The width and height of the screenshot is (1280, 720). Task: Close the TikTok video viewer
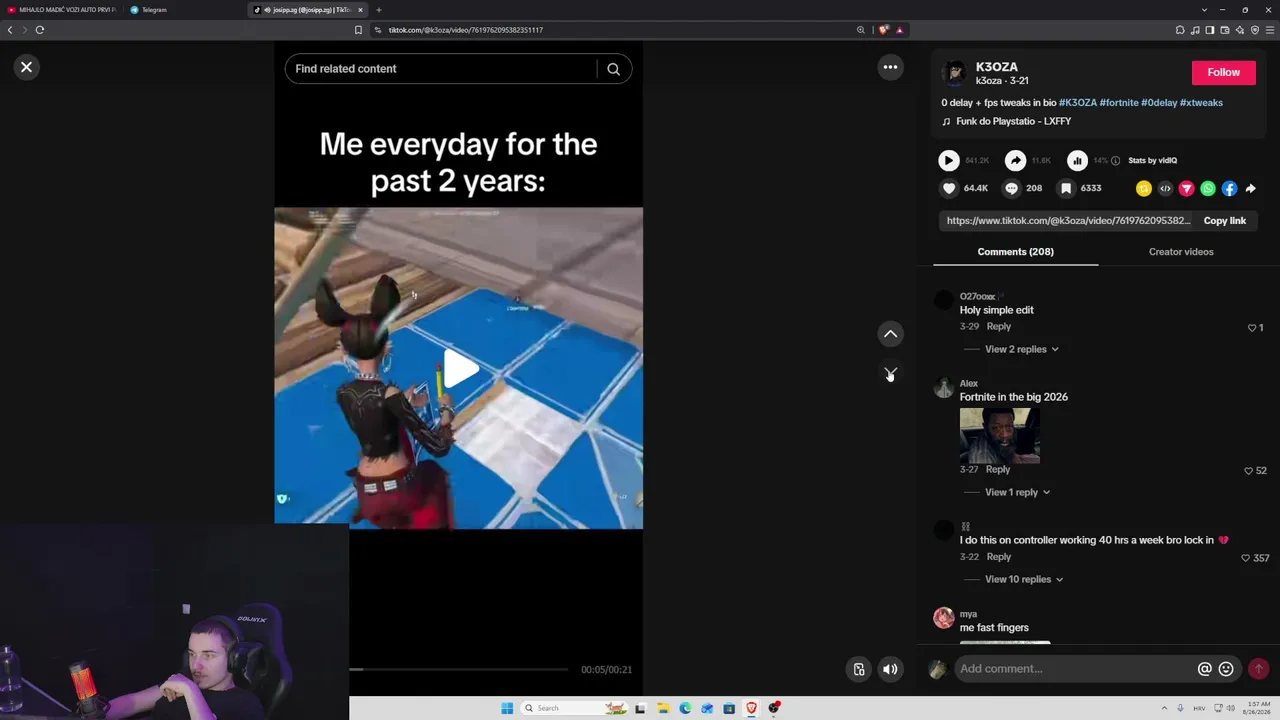tap(27, 67)
